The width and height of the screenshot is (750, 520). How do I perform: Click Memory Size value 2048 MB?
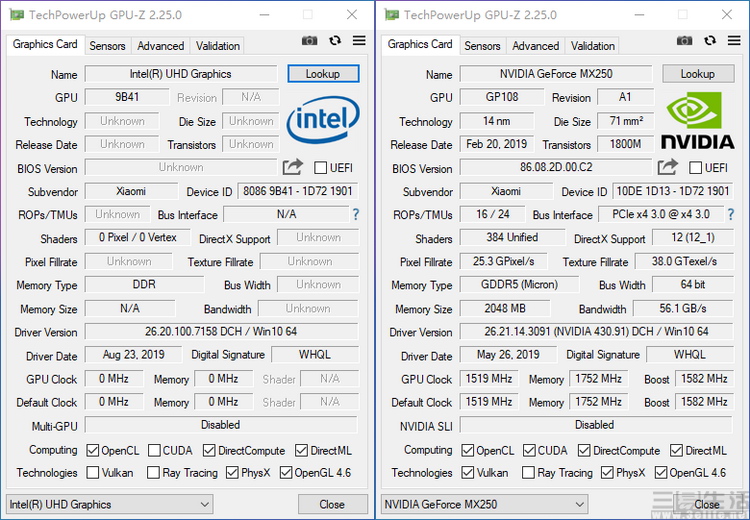505,308
